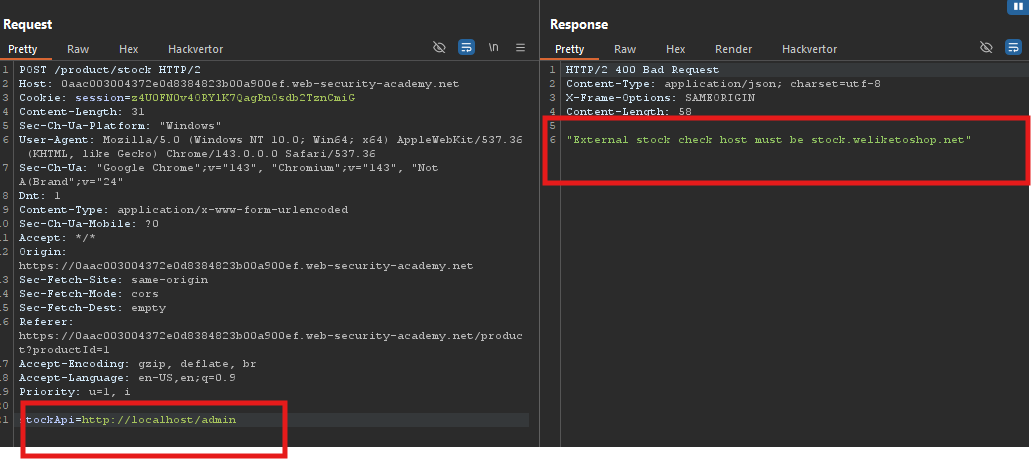Image resolution: width=1031 pixels, height=460 pixels.
Task: Click the 'External stock check host' error message
Action: [769, 140]
